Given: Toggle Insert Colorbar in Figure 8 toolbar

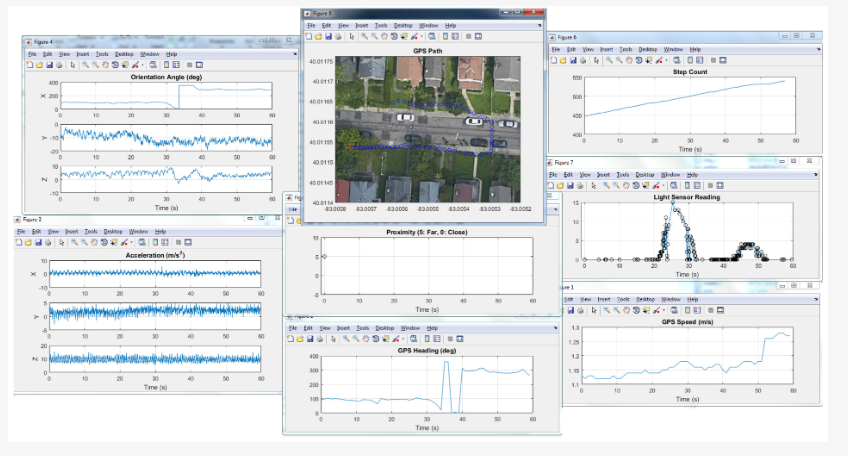Looking at the screenshot, I should click(445, 37).
